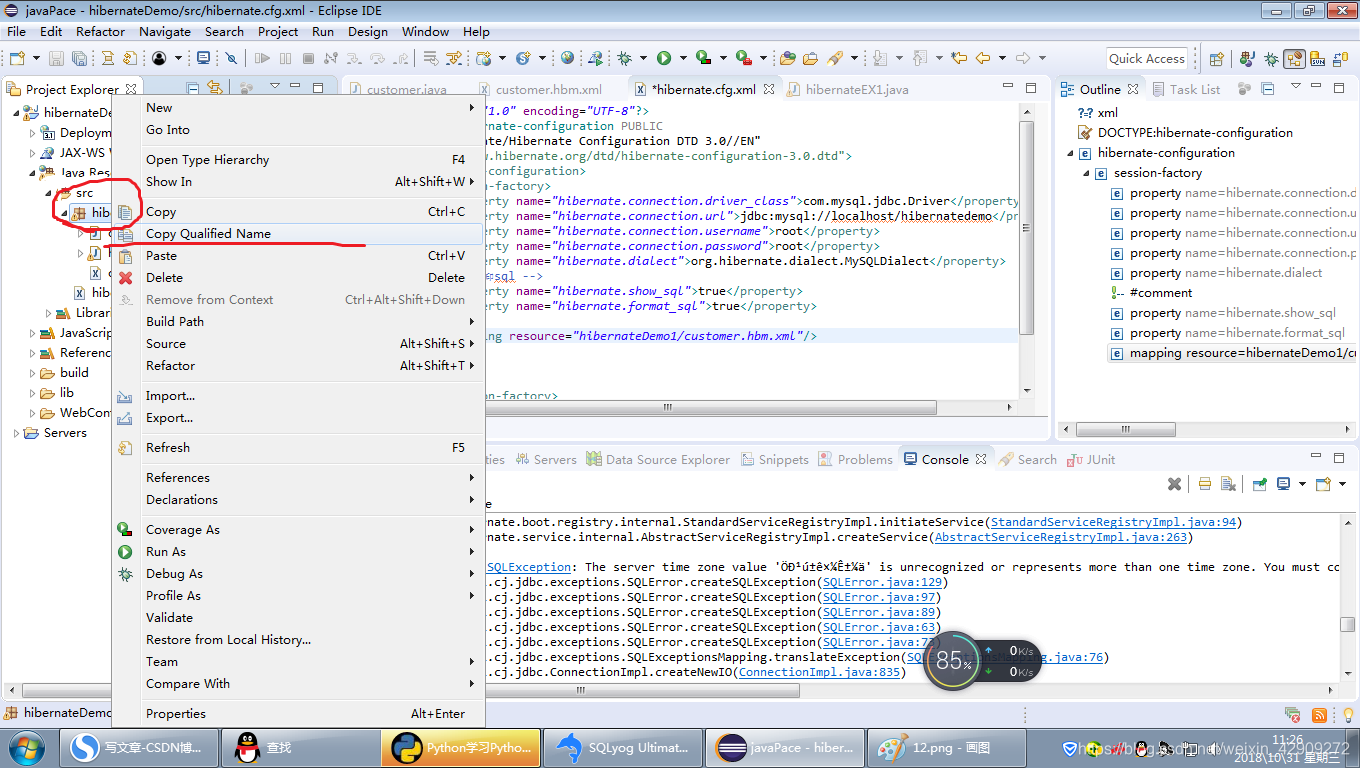1360x768 pixels.
Task: Open the Display Selected Console dropdown
Action: click(1302, 484)
